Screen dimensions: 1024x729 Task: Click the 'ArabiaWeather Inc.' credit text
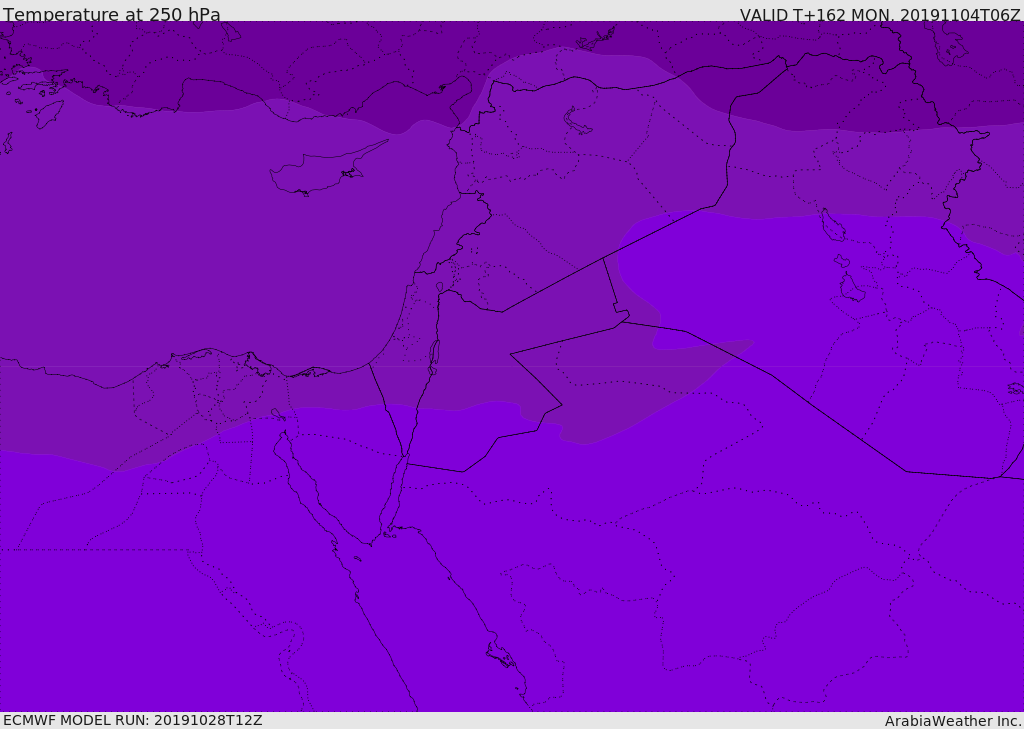tap(952, 721)
